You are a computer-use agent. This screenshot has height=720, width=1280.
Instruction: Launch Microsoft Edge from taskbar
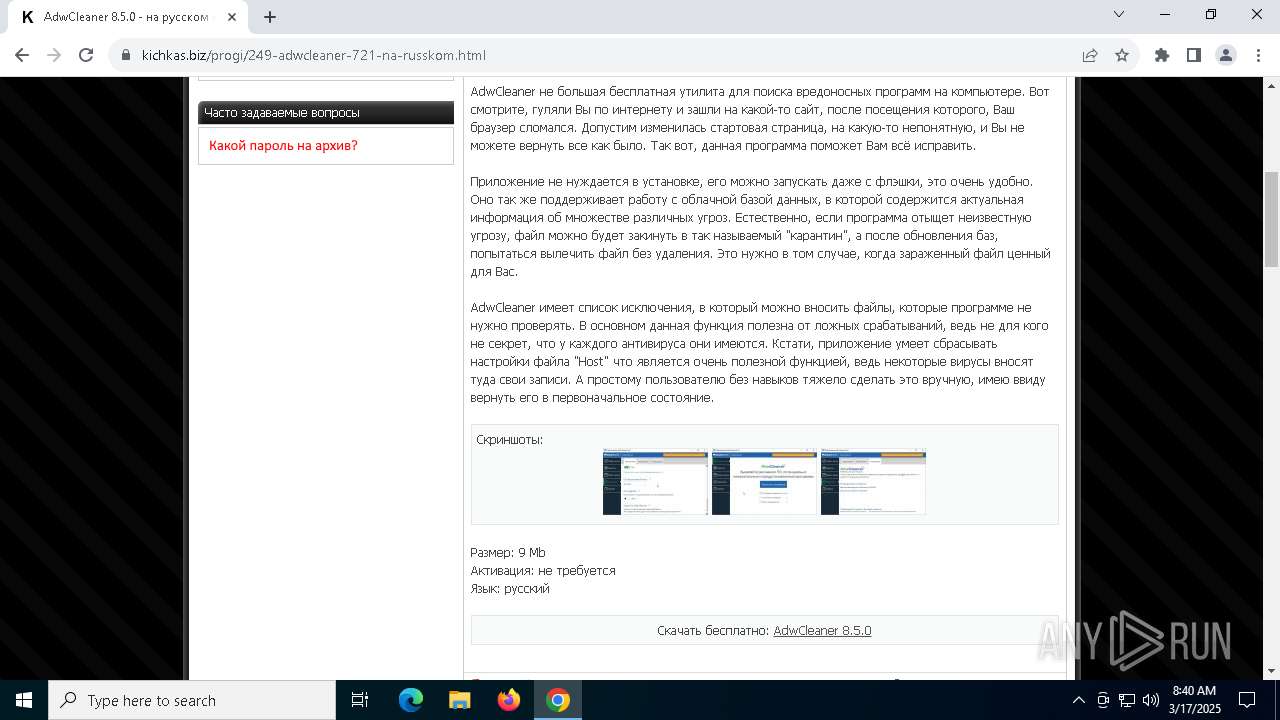click(411, 700)
